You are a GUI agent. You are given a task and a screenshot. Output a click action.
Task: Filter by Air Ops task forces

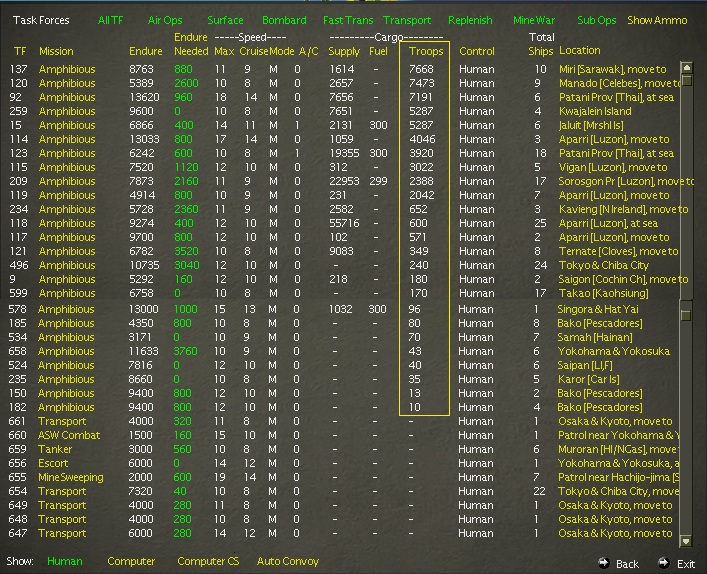coord(165,20)
